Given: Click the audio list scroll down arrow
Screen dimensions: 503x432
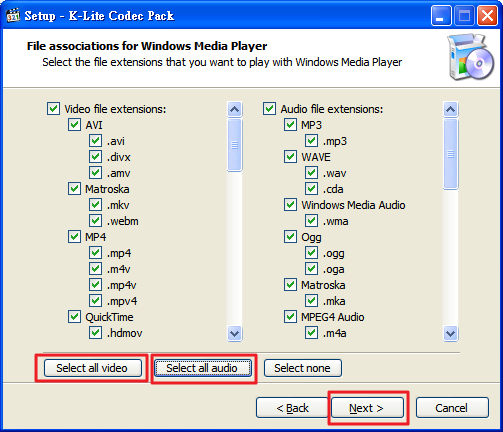Looking at the screenshot, I should [x=451, y=333].
